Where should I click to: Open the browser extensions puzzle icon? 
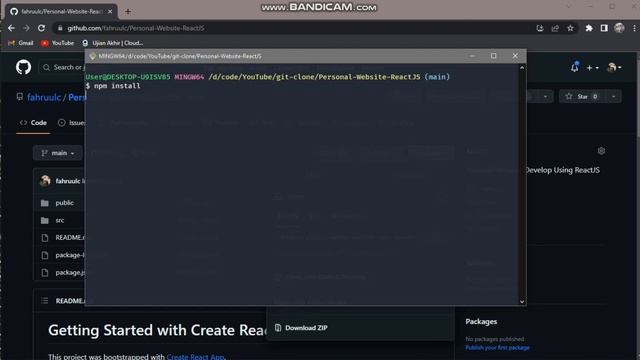coord(589,28)
